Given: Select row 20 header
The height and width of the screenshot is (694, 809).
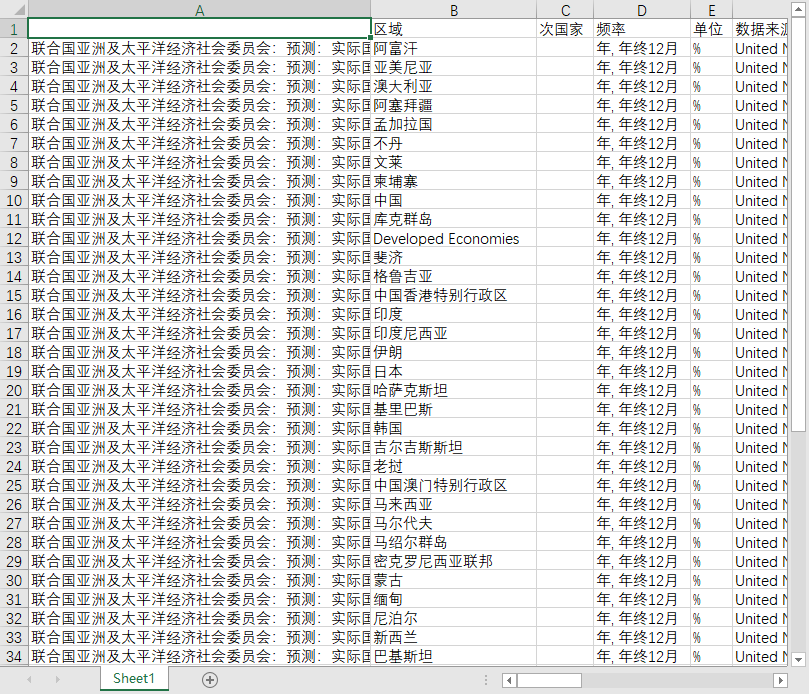Looking at the screenshot, I should click(x=14, y=390).
